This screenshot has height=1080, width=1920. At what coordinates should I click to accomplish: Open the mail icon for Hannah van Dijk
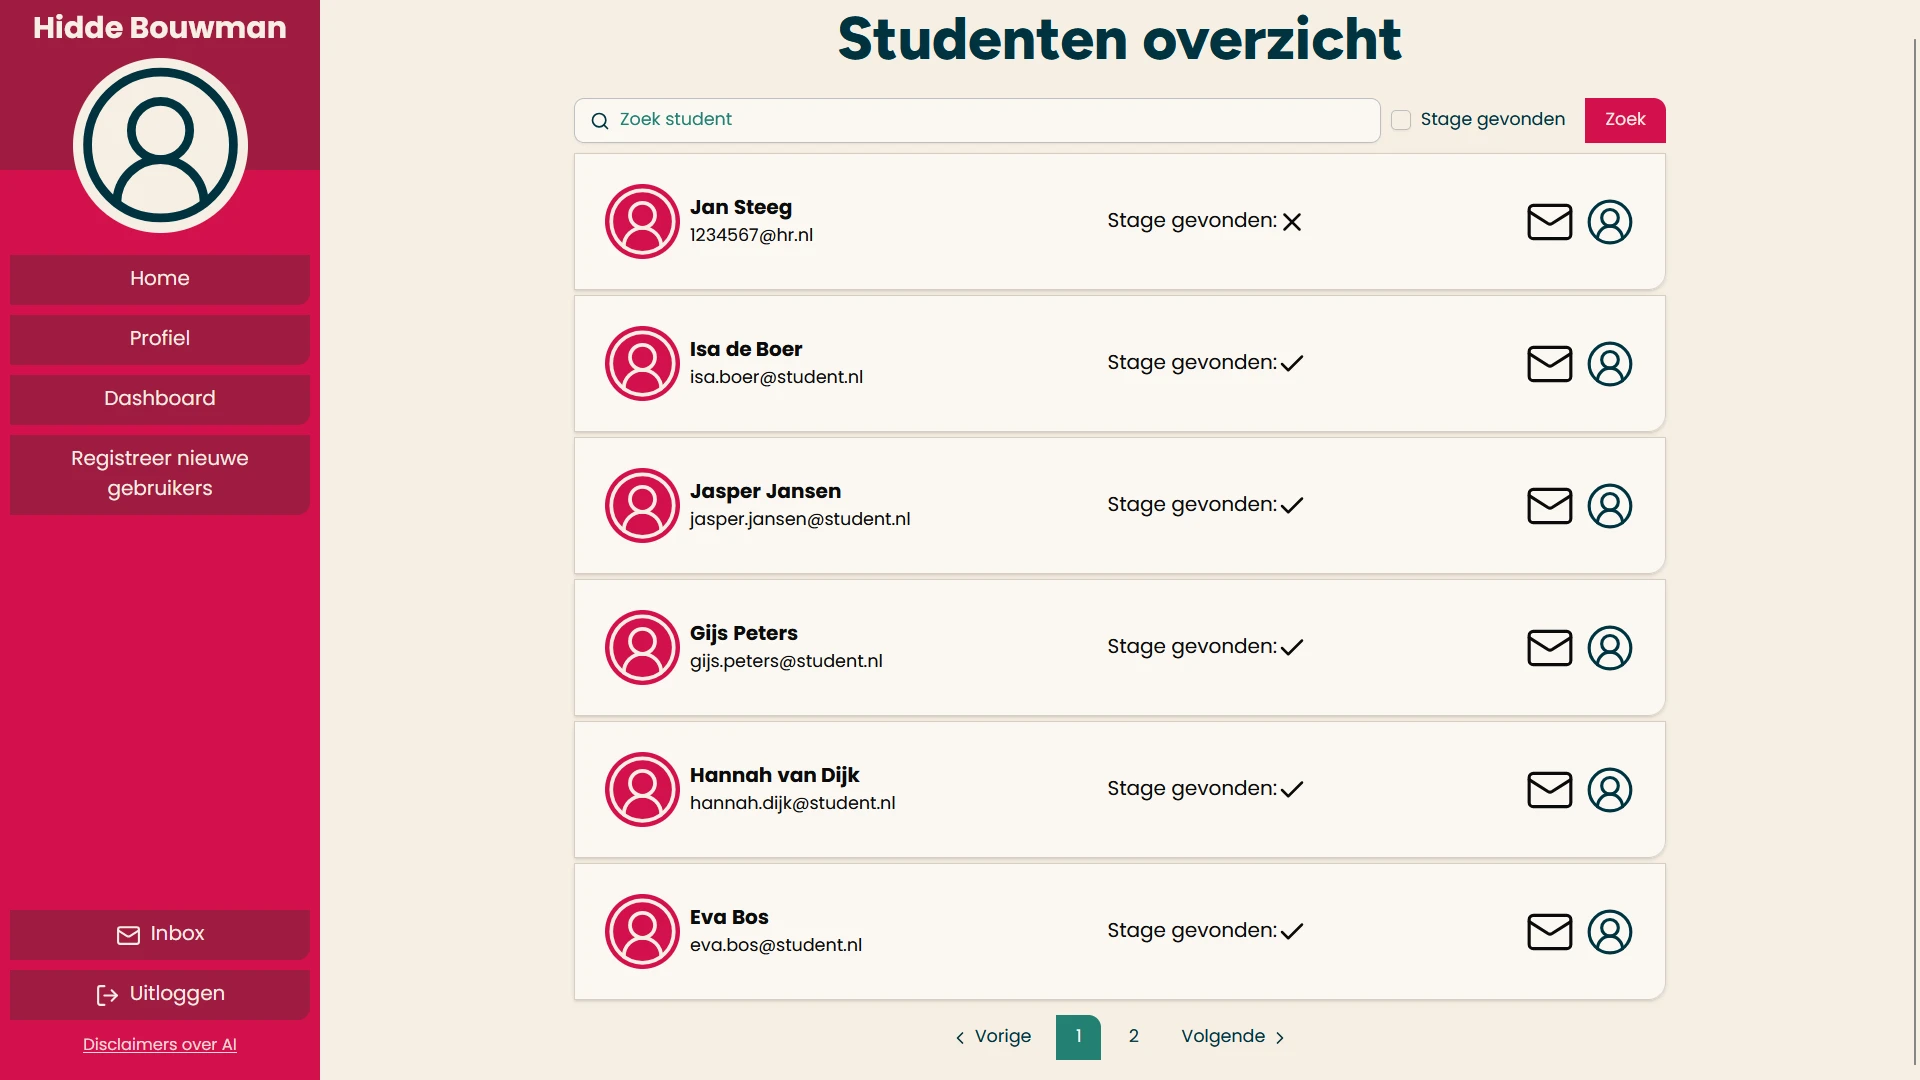pyautogui.click(x=1549, y=790)
